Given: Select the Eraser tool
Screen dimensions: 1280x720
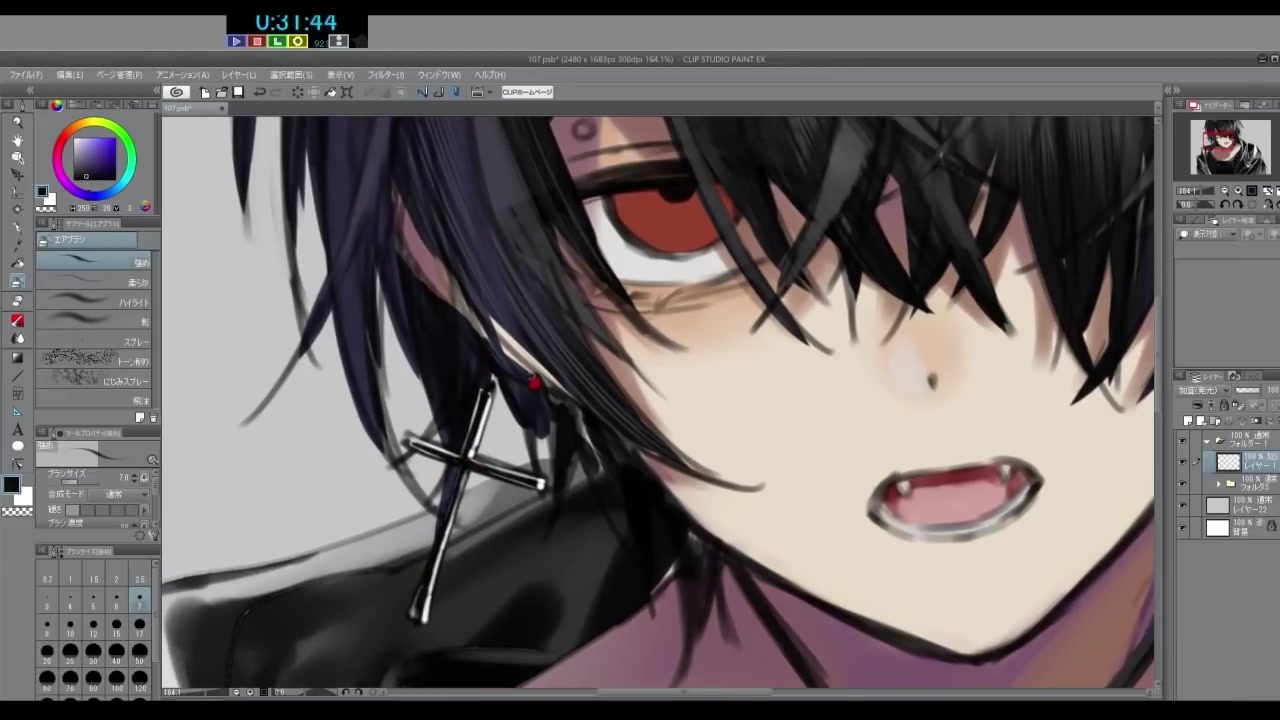Looking at the screenshot, I should pos(17,300).
